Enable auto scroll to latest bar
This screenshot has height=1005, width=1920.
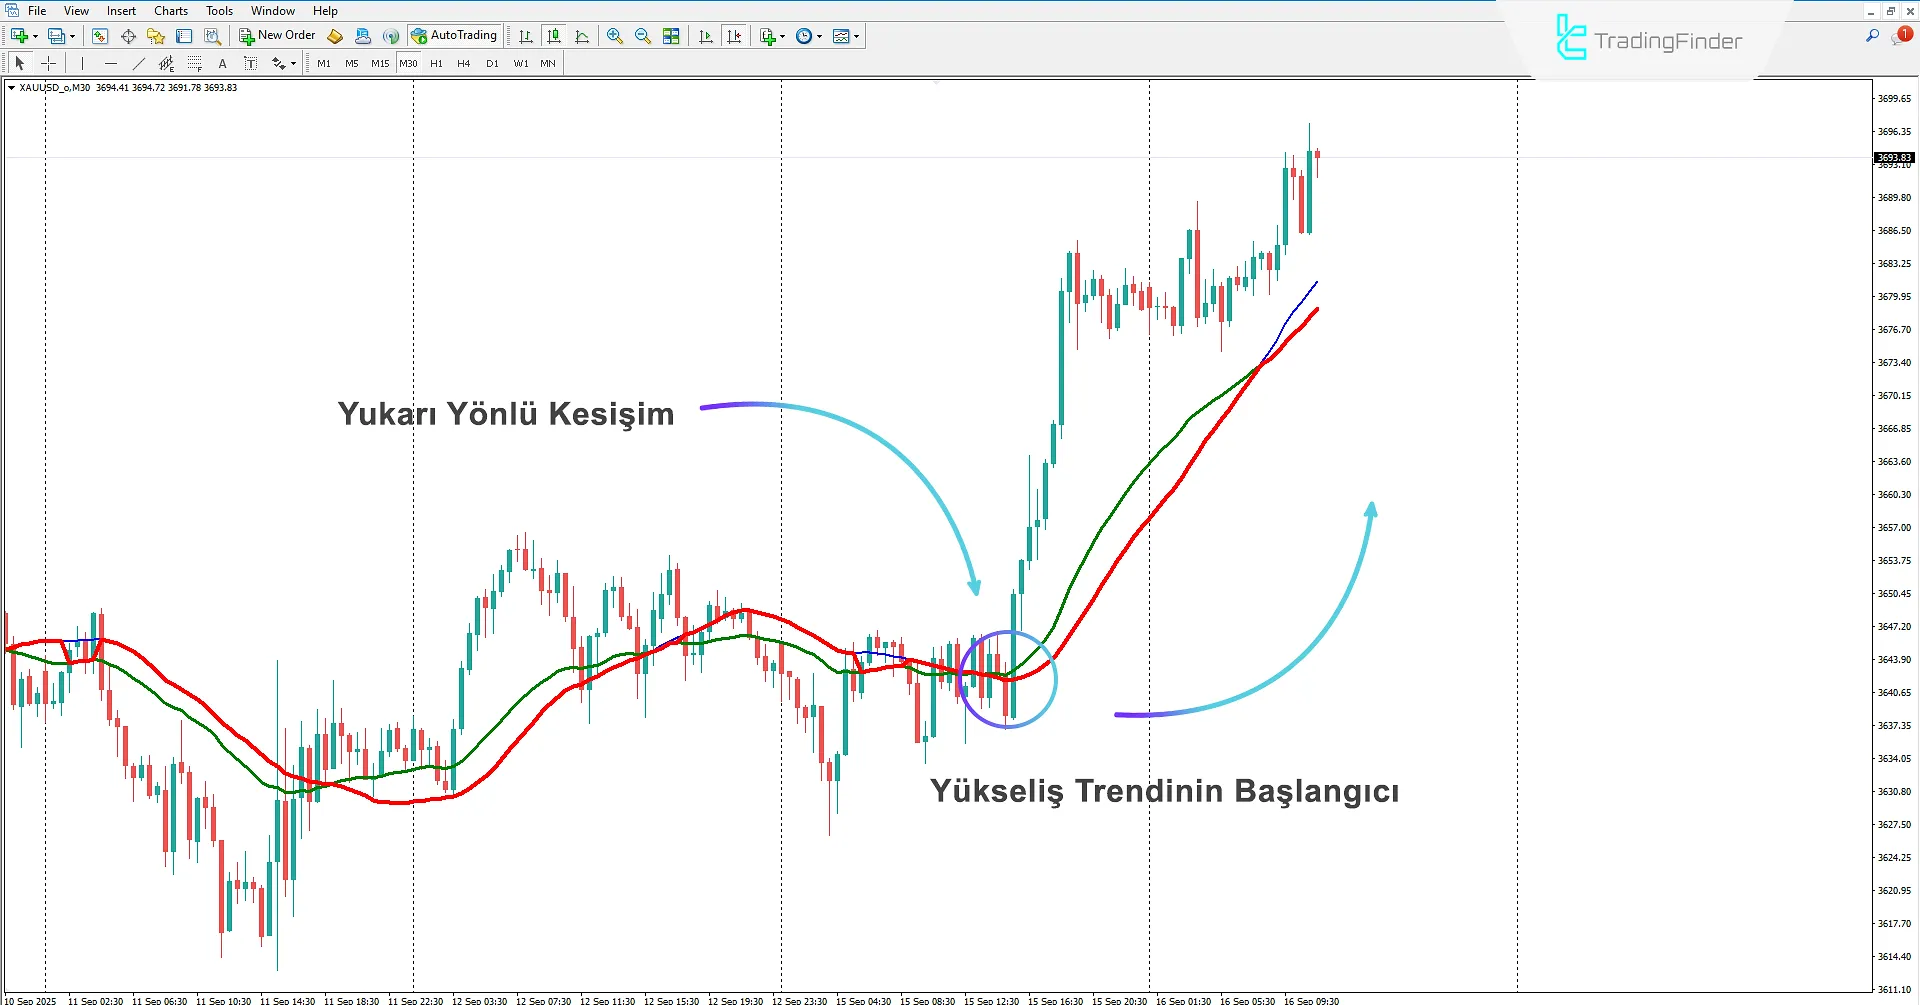[705, 36]
